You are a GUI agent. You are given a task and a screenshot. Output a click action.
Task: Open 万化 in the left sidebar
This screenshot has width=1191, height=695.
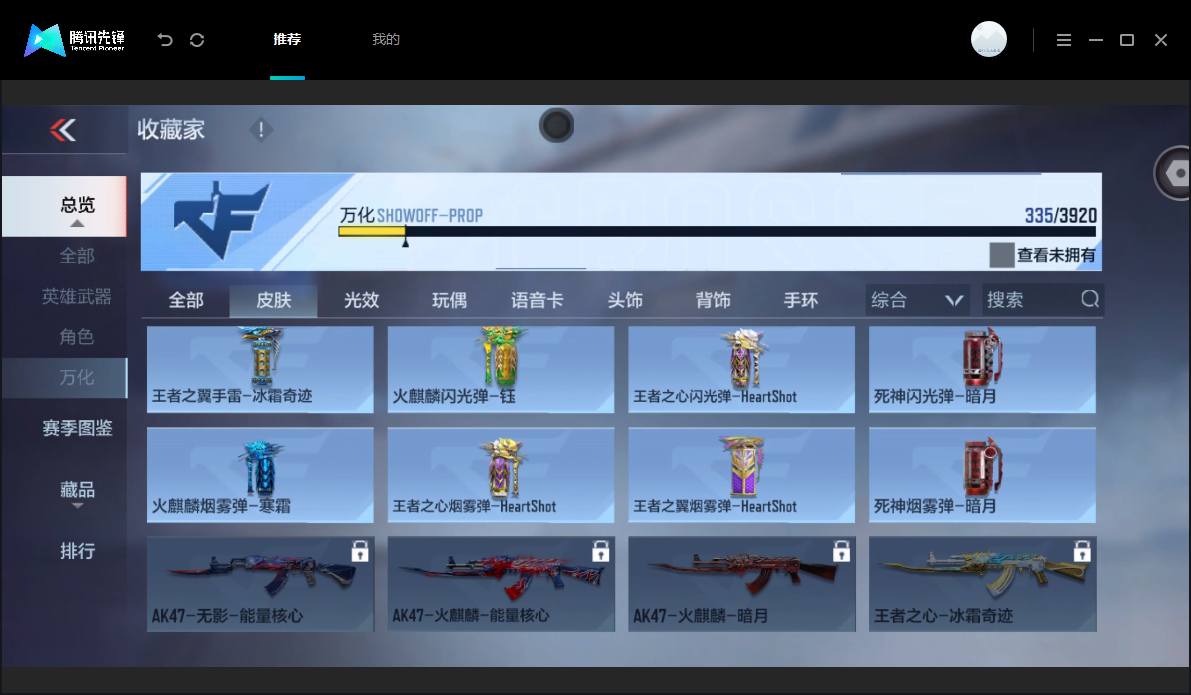(64, 378)
